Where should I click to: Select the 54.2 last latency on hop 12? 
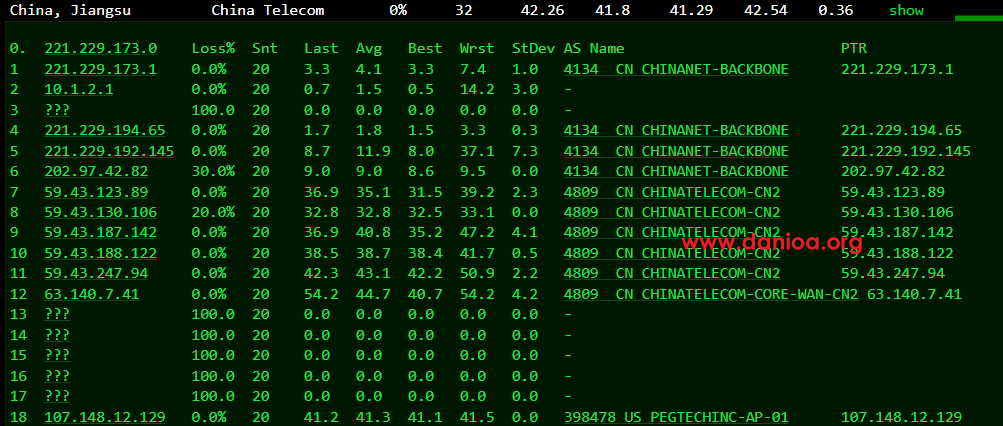click(x=321, y=294)
